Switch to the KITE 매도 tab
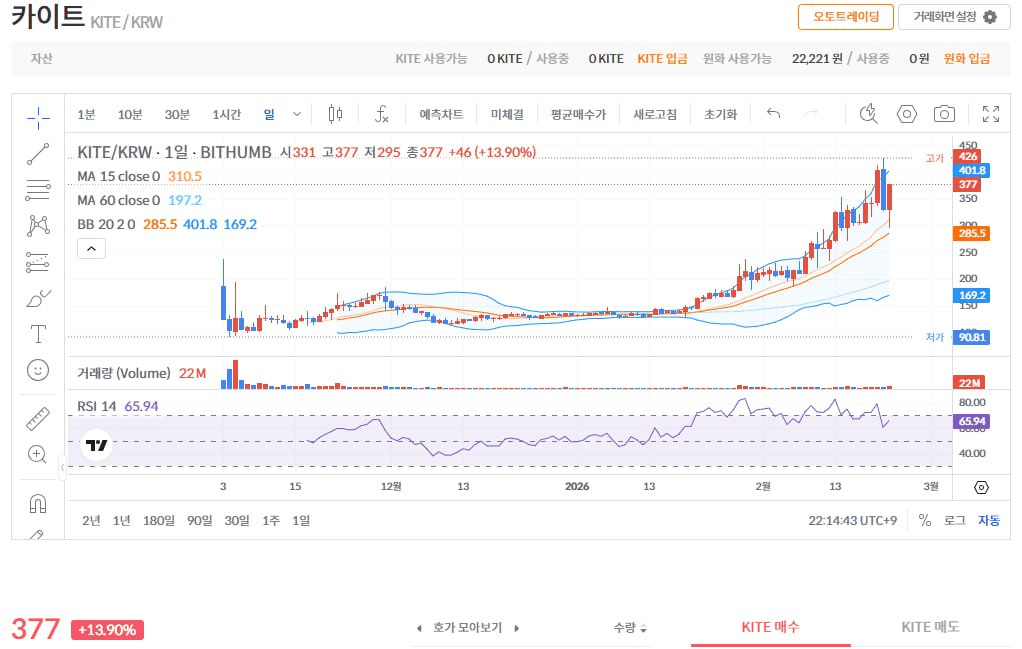Image resolution: width=1022 pixels, height=649 pixels. 929,626
